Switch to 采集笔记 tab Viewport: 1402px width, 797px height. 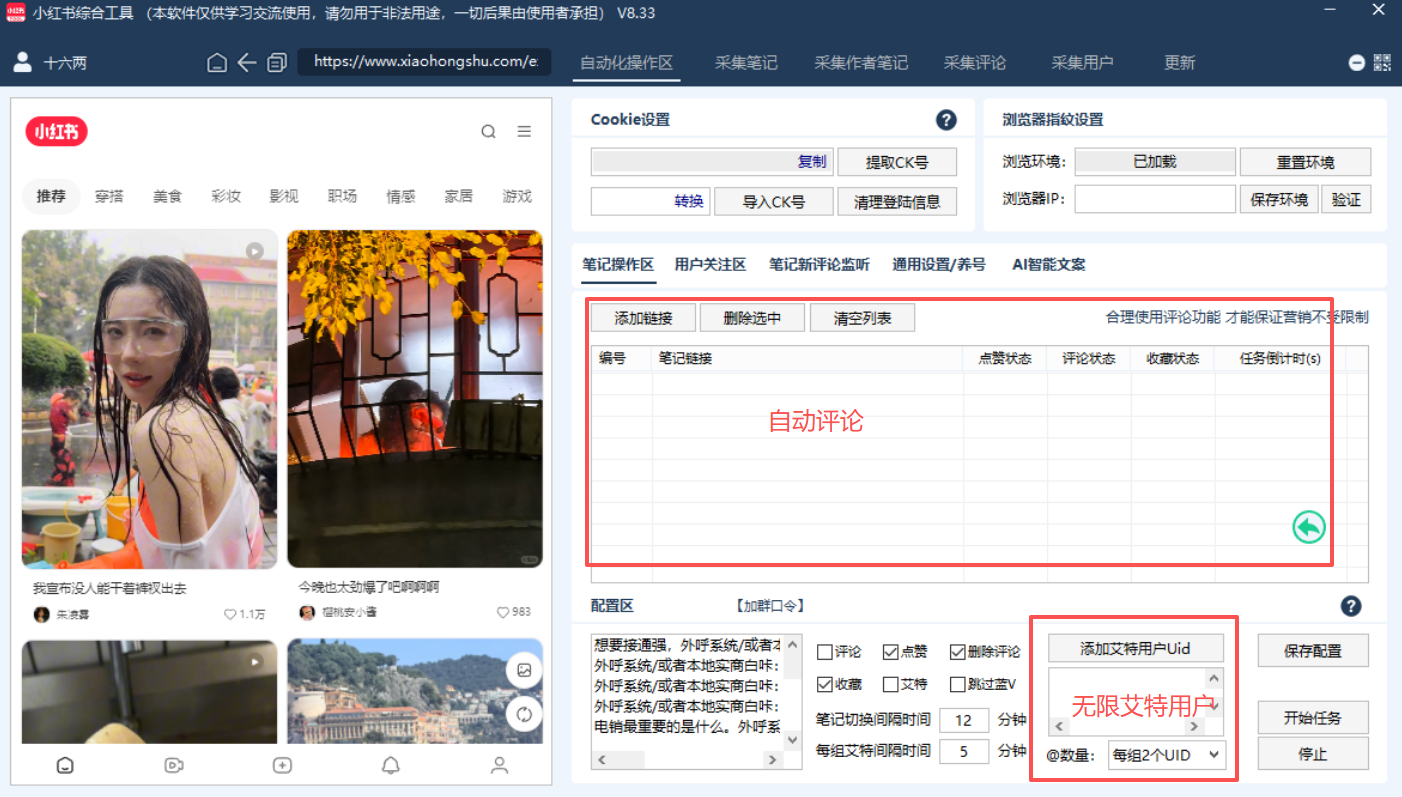click(x=746, y=62)
